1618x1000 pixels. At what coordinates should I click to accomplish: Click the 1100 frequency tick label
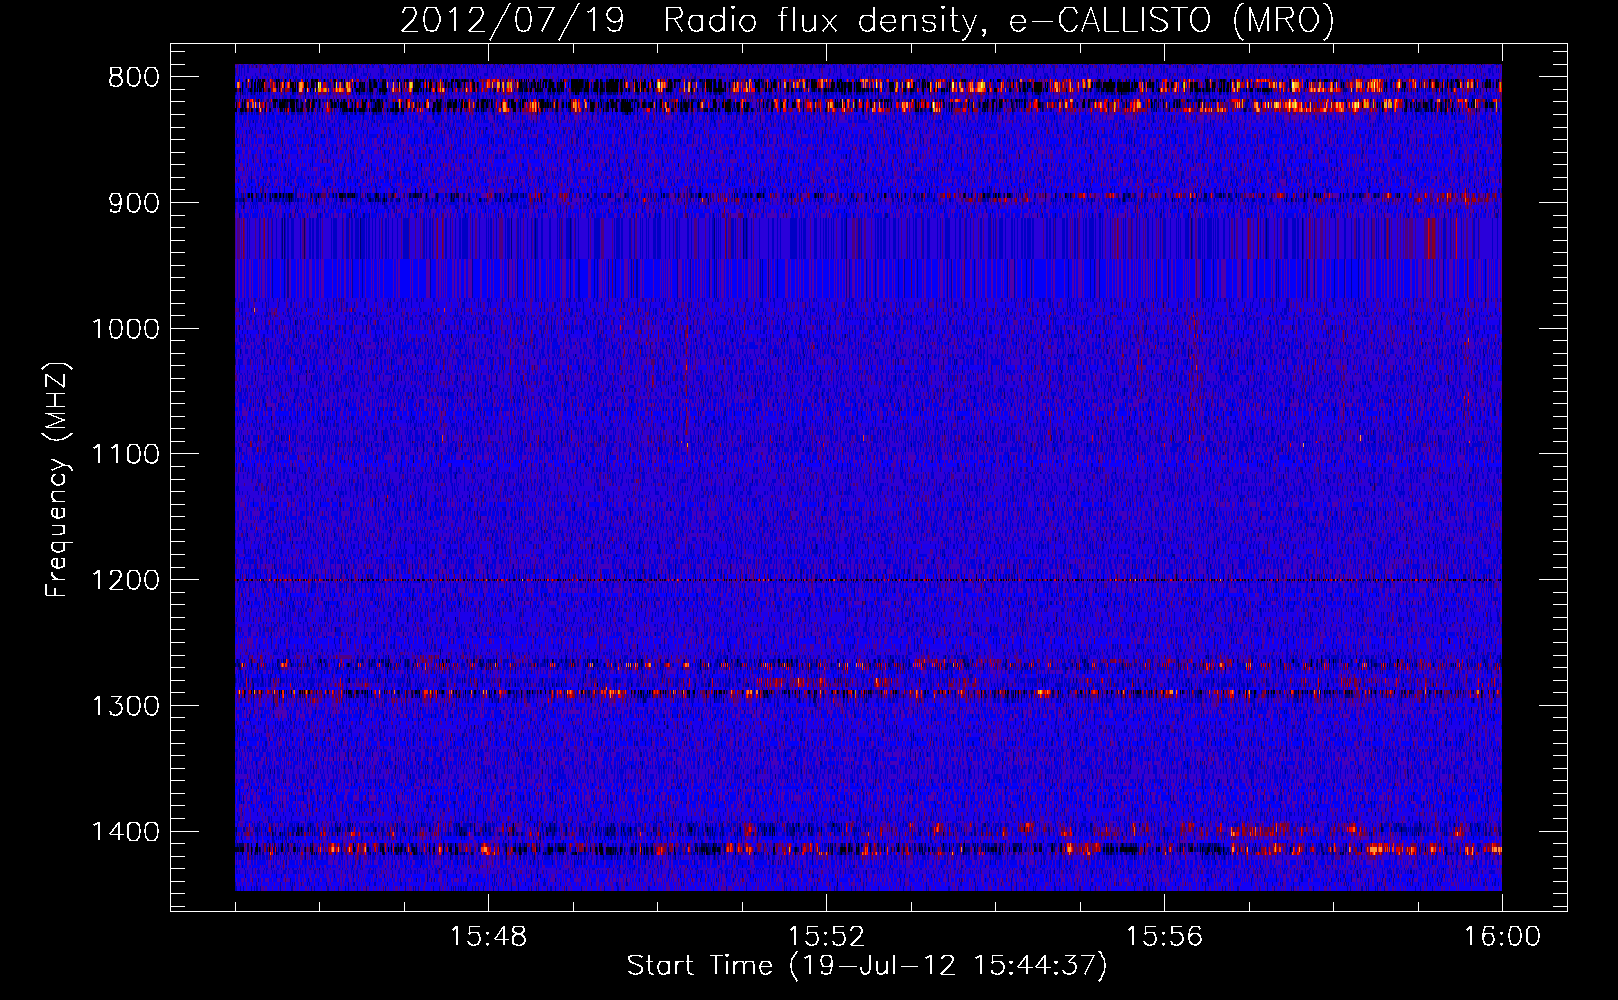(x=125, y=455)
